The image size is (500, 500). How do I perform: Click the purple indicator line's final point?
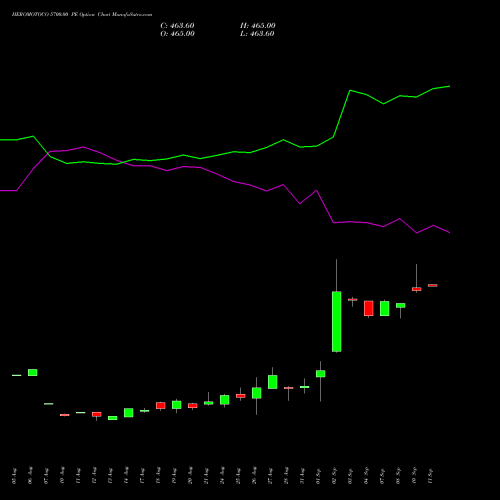450,233
